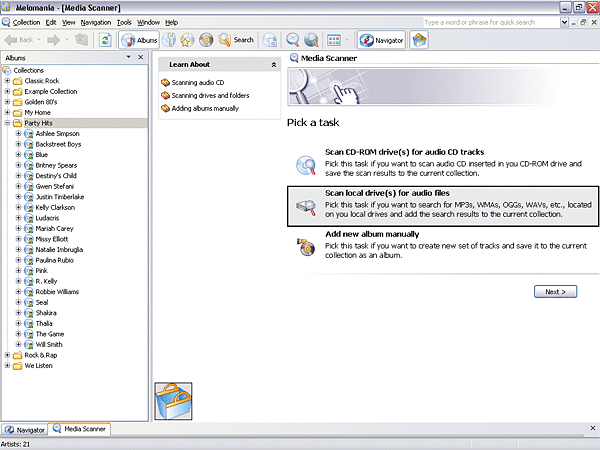The image size is (600, 450).
Task: Open the Back history dropdown arrow
Action: click(x=39, y=40)
